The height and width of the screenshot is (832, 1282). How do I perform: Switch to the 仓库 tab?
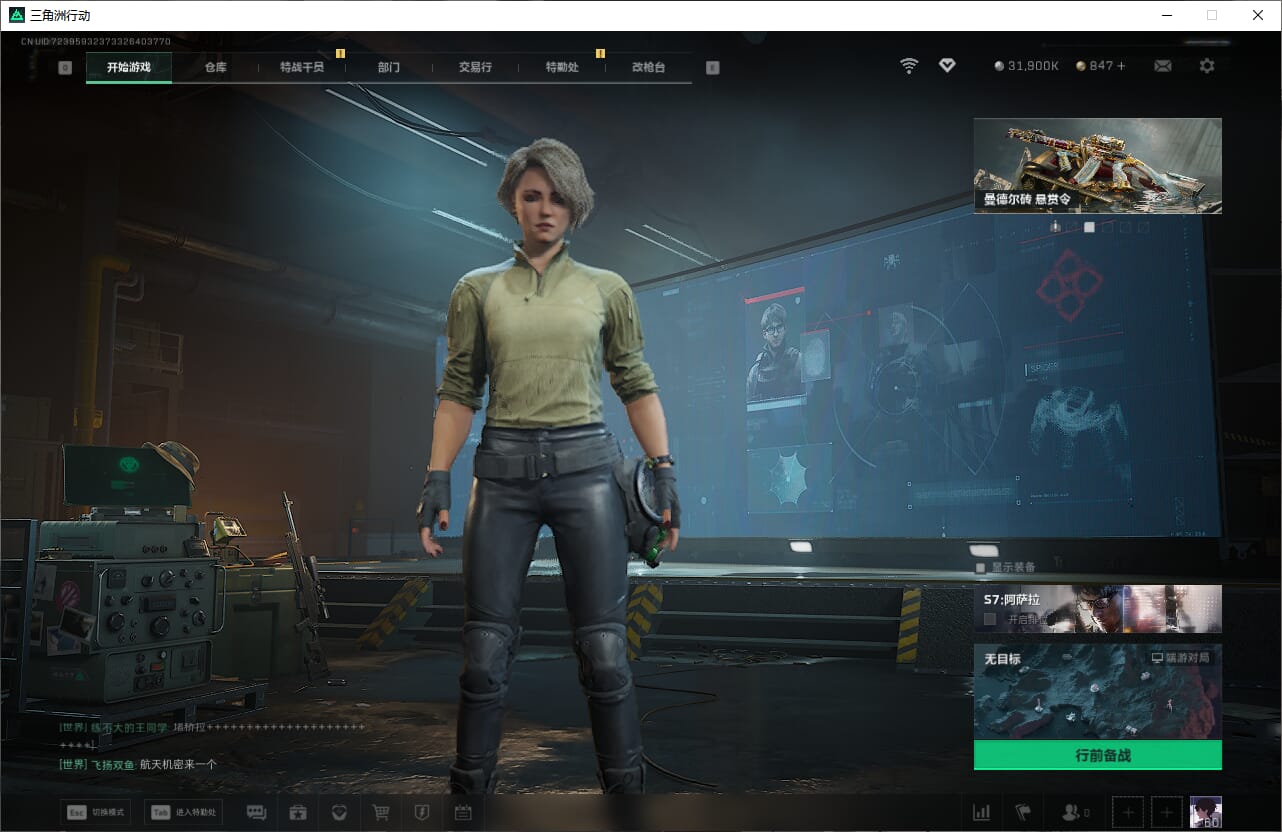[215, 68]
